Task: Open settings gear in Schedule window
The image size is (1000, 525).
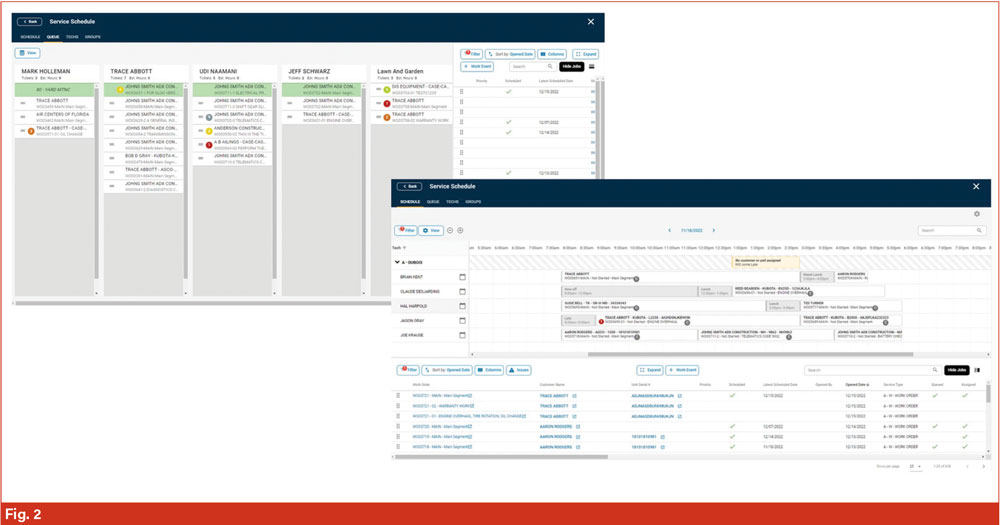Action: (976, 214)
